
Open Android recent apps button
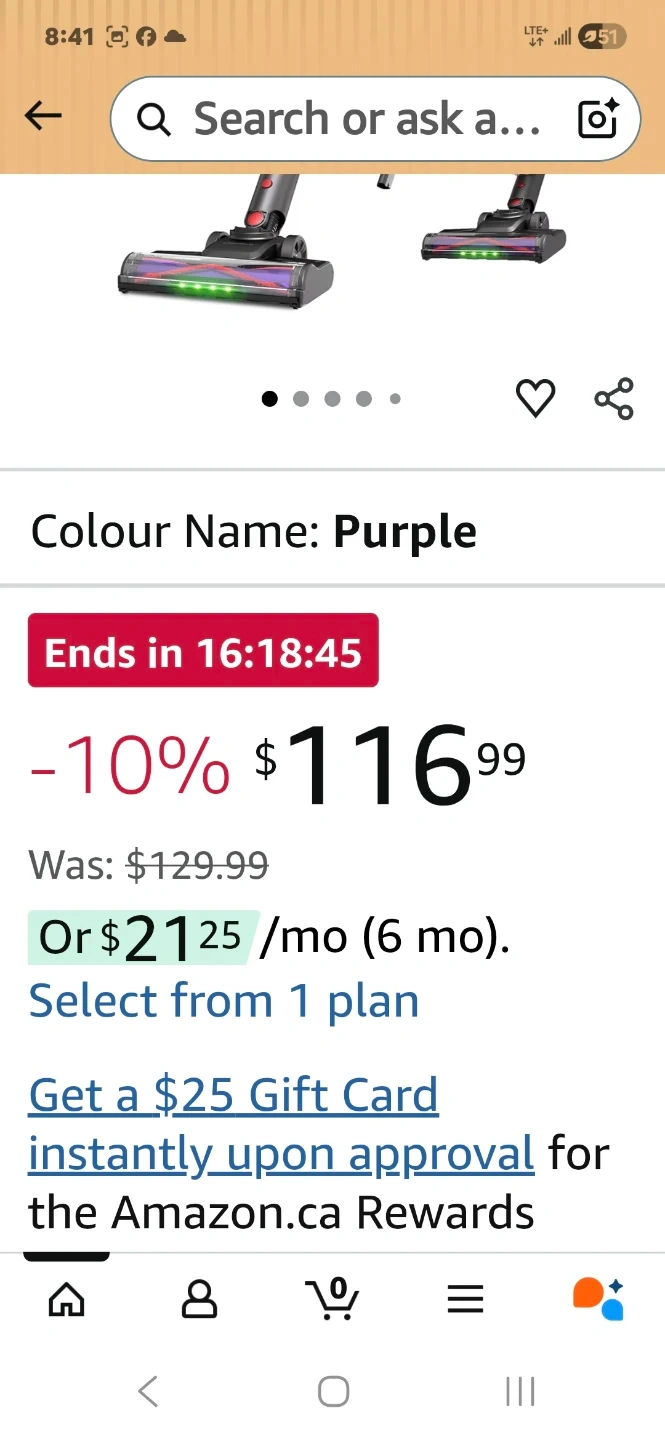click(x=520, y=1391)
